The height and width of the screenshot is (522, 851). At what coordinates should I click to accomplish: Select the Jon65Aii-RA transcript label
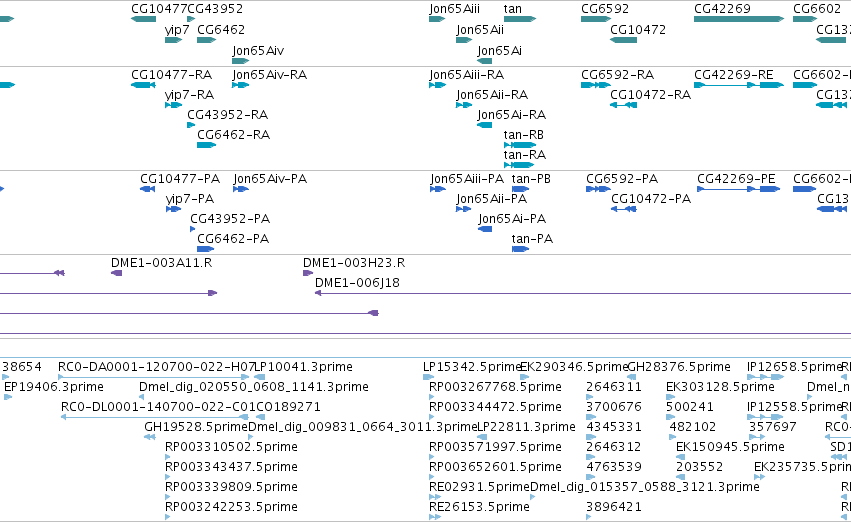[x=492, y=94]
